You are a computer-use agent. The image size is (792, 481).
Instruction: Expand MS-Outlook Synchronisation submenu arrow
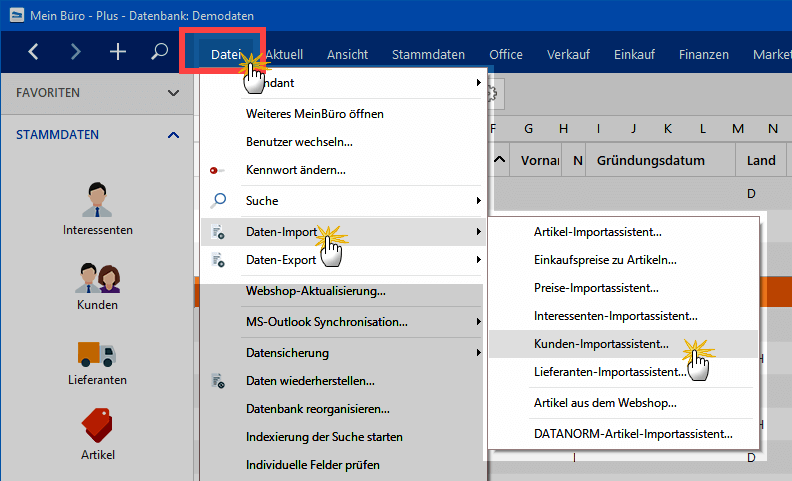(478, 322)
